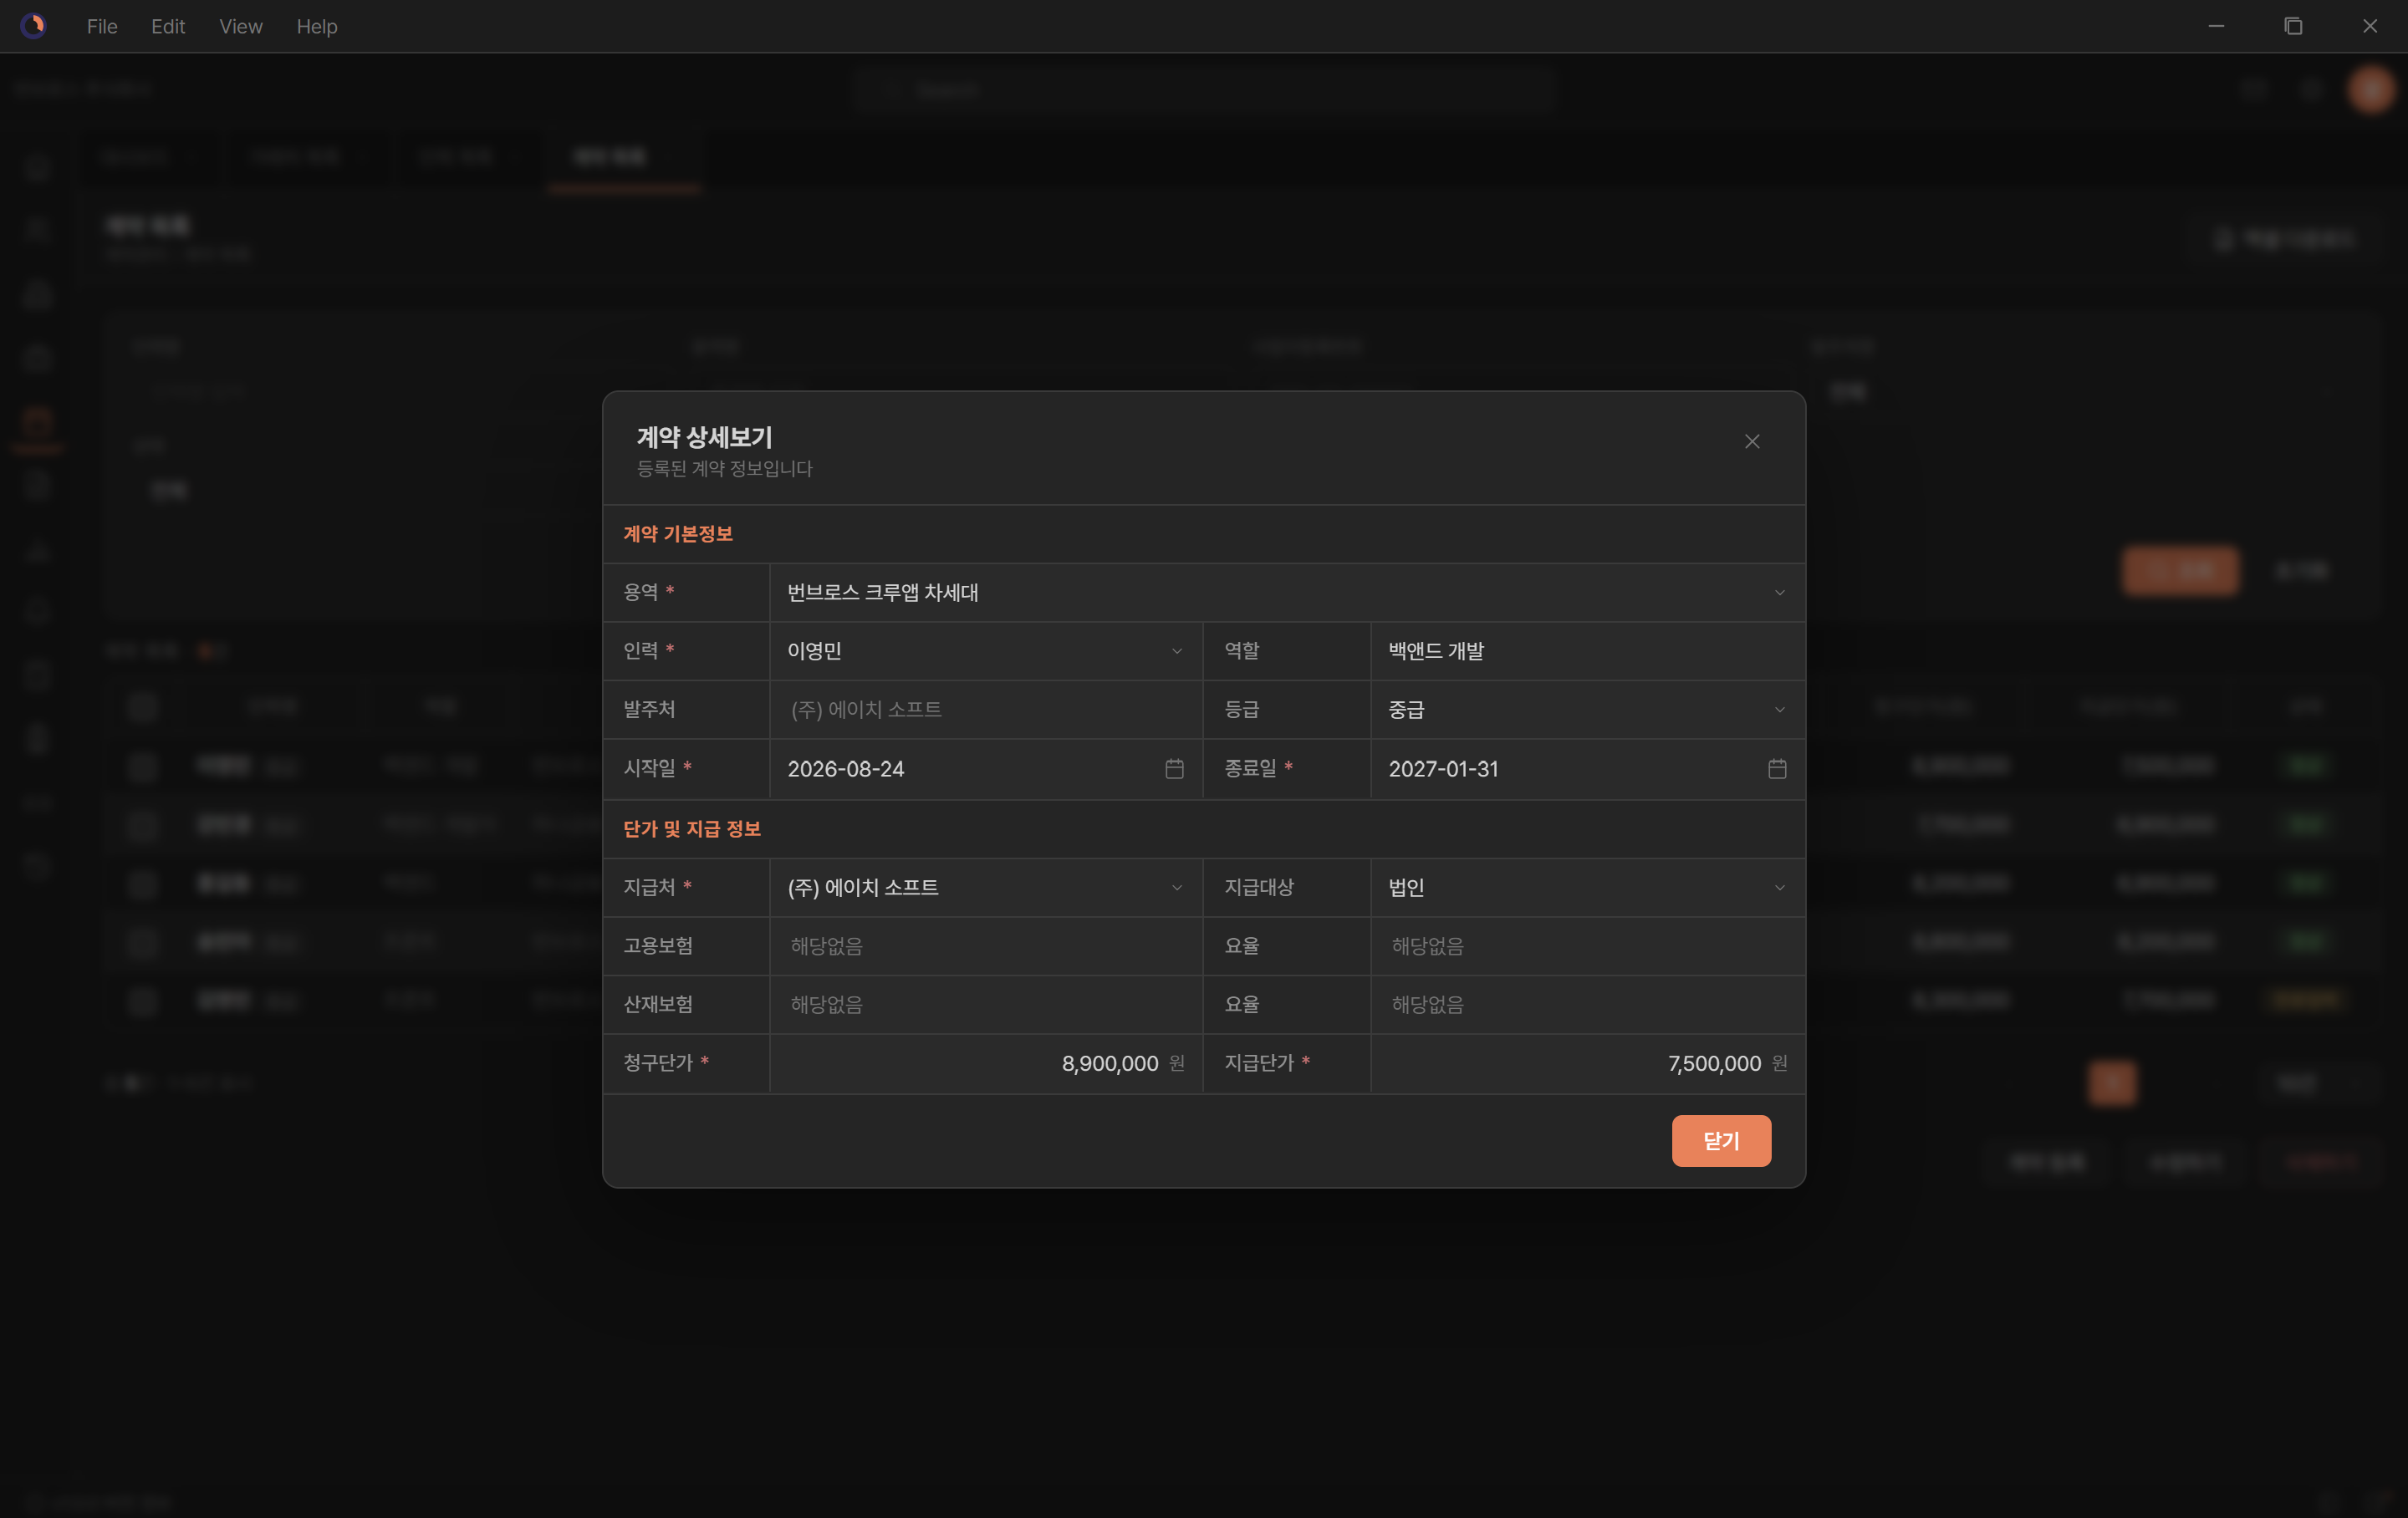Click the 청구단가 field 8,900,000

coord(985,1063)
